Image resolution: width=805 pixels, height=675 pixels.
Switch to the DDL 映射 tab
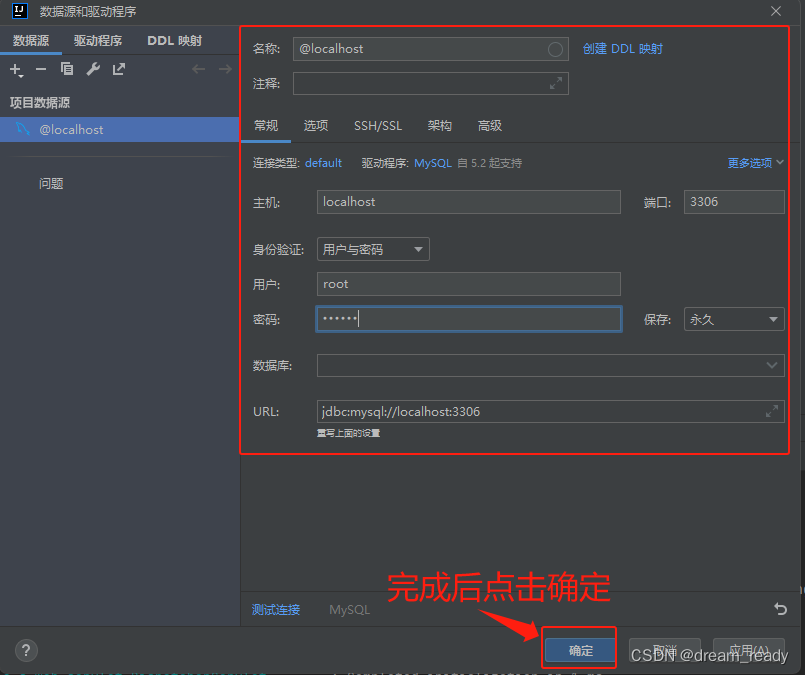(175, 41)
